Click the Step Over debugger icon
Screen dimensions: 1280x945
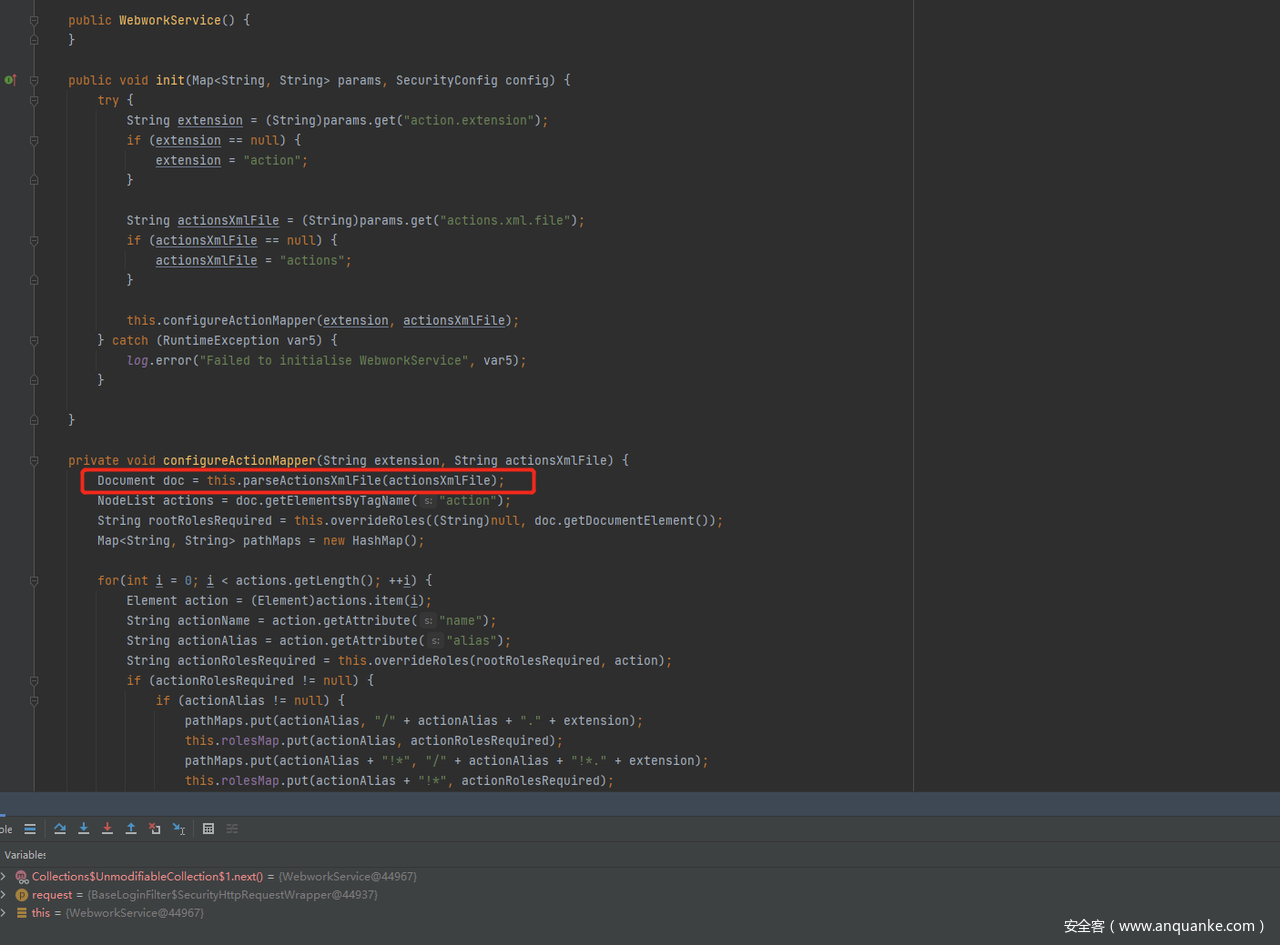(x=60, y=828)
